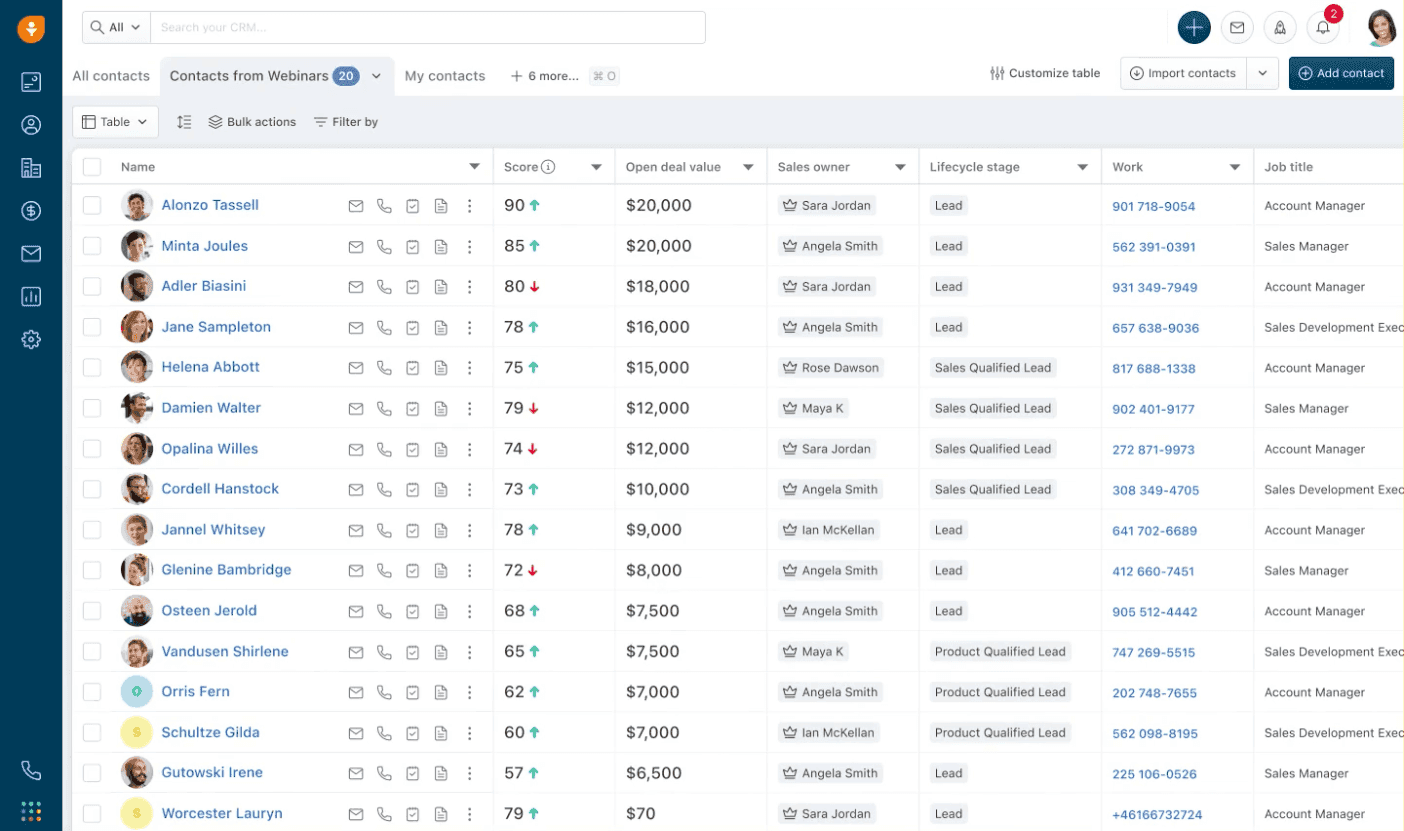The width and height of the screenshot is (1404, 831).
Task: Click Customize table button
Action: [x=1045, y=73]
